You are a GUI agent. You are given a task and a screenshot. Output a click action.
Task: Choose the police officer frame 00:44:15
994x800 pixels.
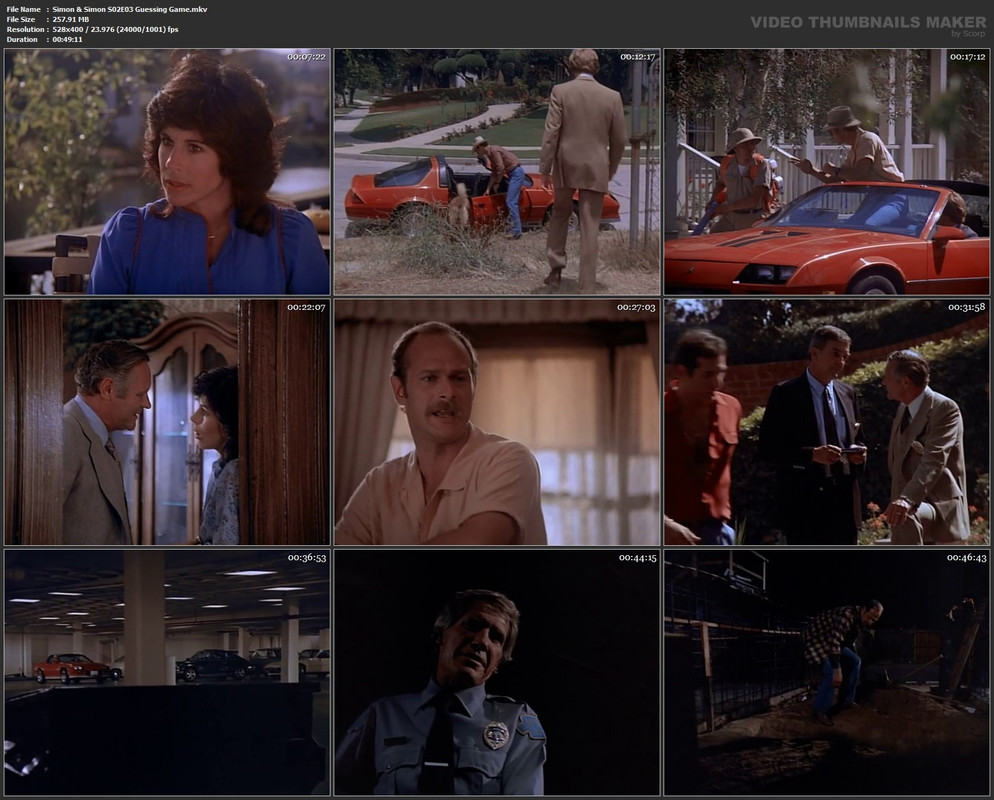(x=497, y=673)
